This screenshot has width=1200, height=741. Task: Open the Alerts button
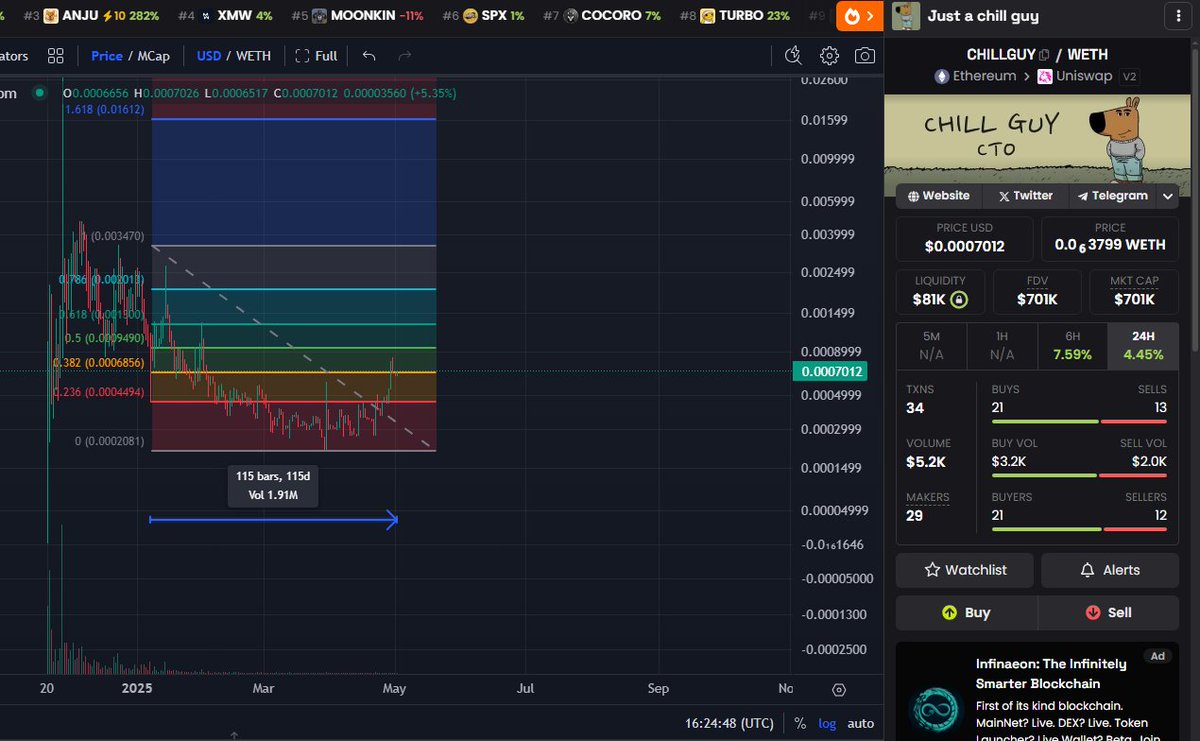tap(1110, 570)
